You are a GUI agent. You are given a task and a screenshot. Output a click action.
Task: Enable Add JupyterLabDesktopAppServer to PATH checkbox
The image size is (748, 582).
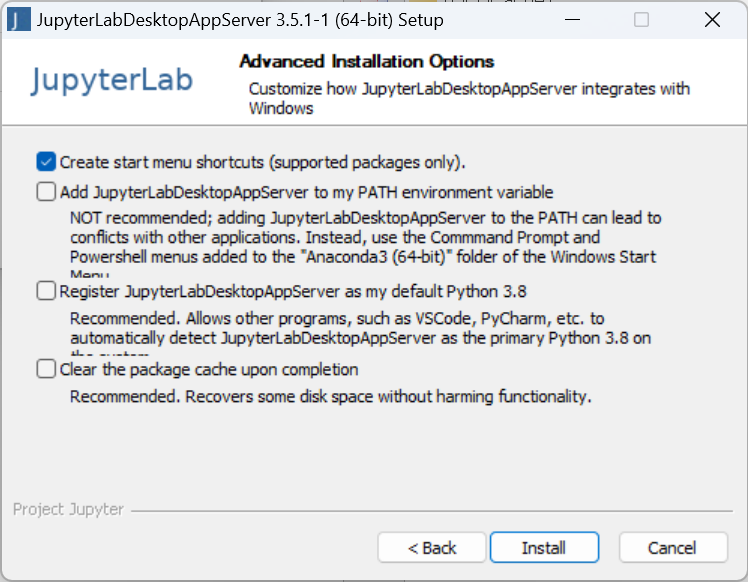click(46, 192)
